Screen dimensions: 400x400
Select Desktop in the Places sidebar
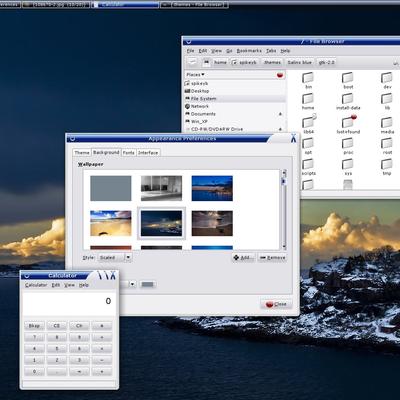click(235, 91)
